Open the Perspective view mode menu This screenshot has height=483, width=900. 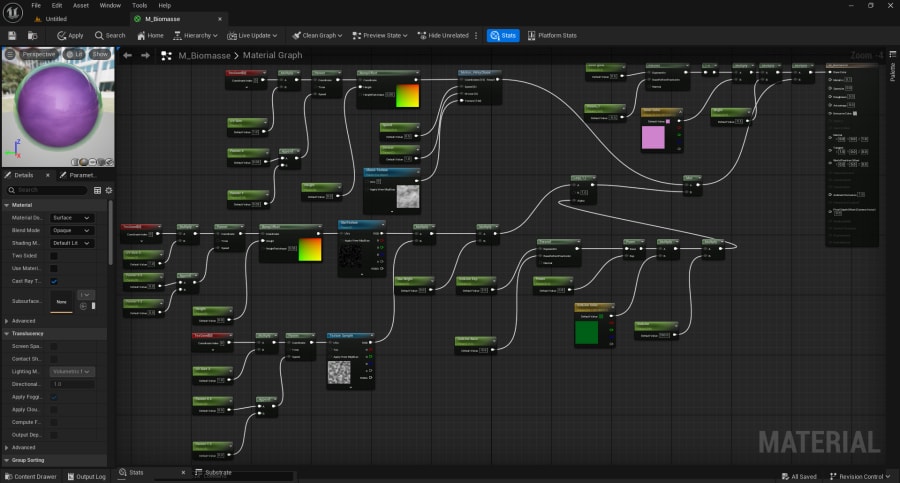tap(39, 54)
